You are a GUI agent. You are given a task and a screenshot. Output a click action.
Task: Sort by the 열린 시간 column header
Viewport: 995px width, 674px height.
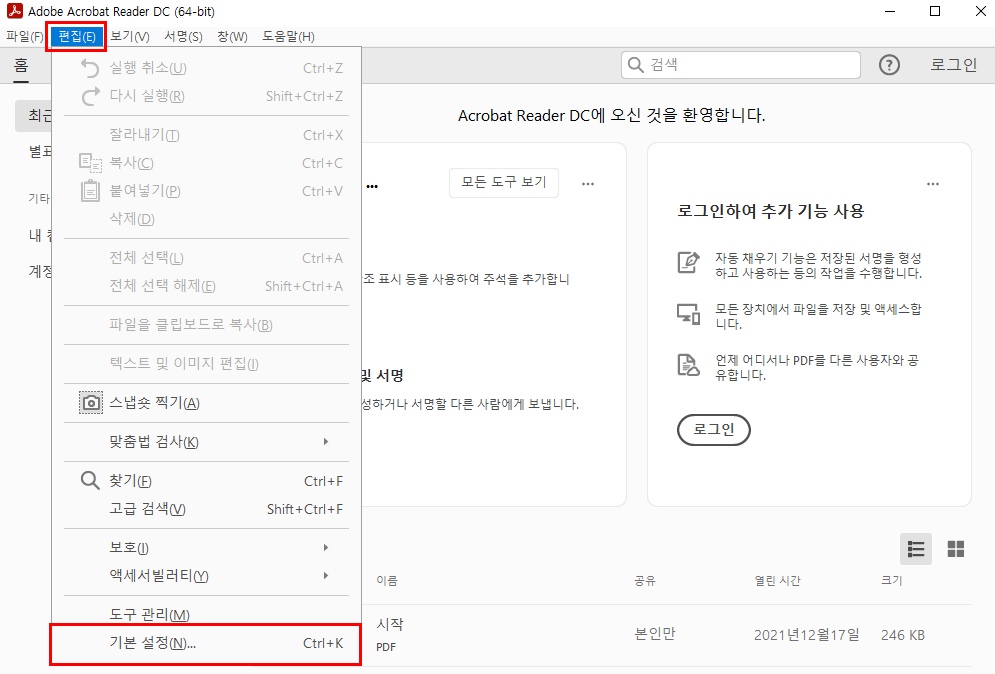click(777, 581)
